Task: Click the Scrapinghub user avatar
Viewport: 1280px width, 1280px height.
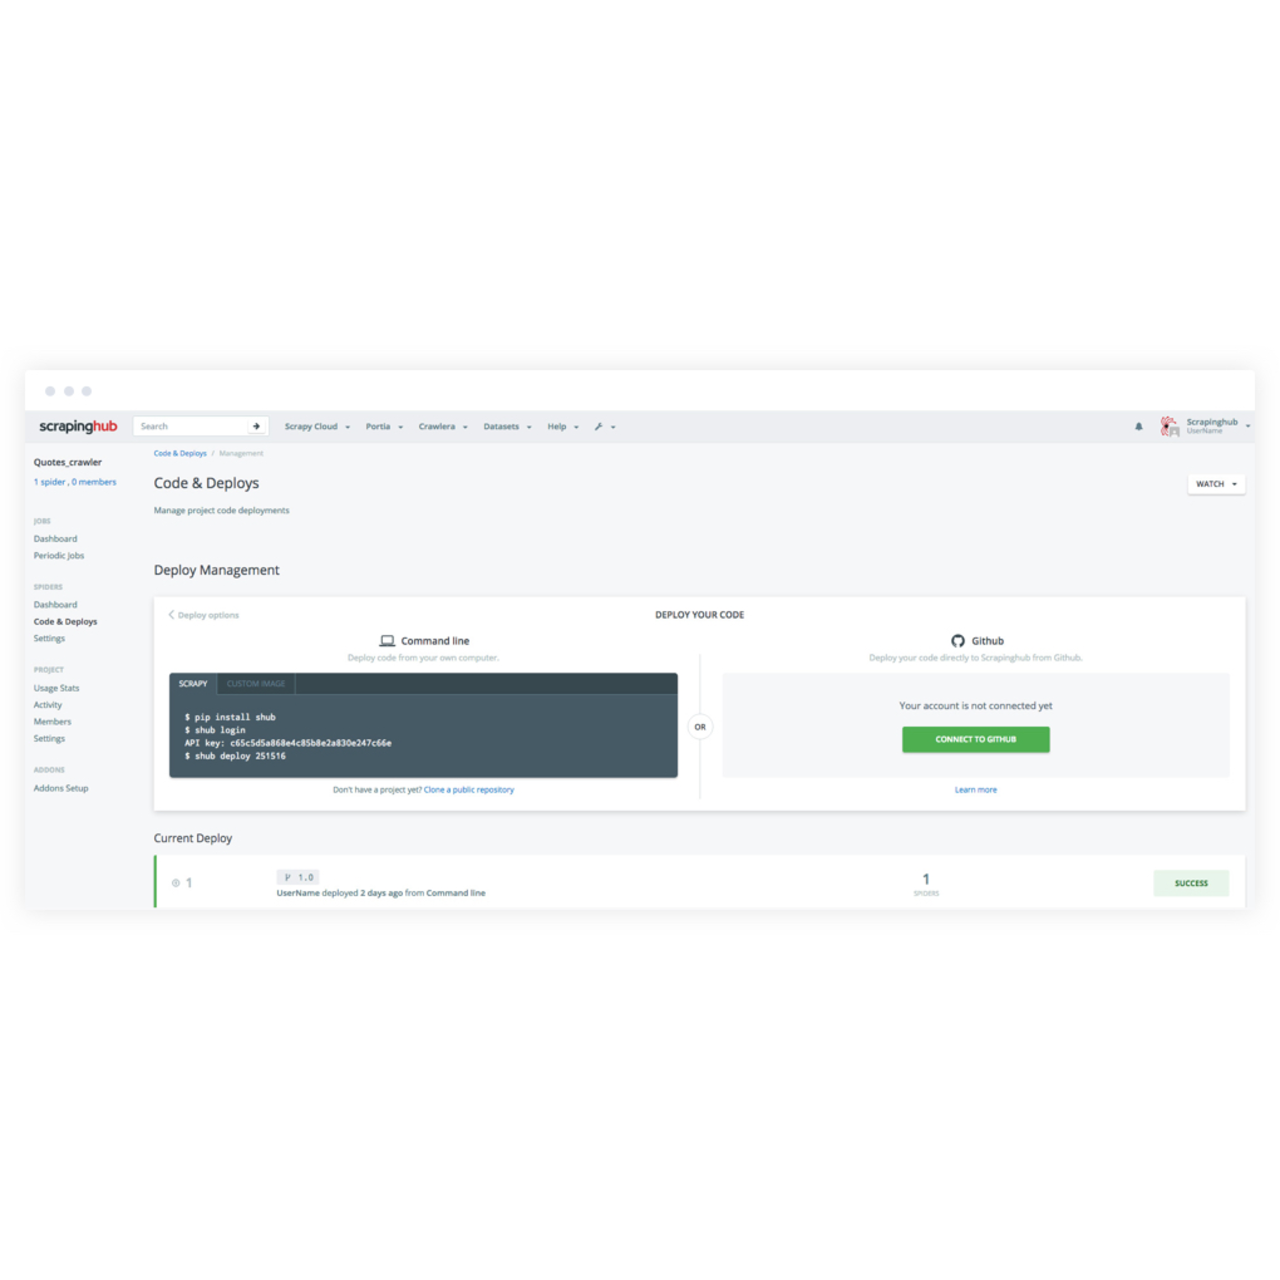Action: point(1168,425)
